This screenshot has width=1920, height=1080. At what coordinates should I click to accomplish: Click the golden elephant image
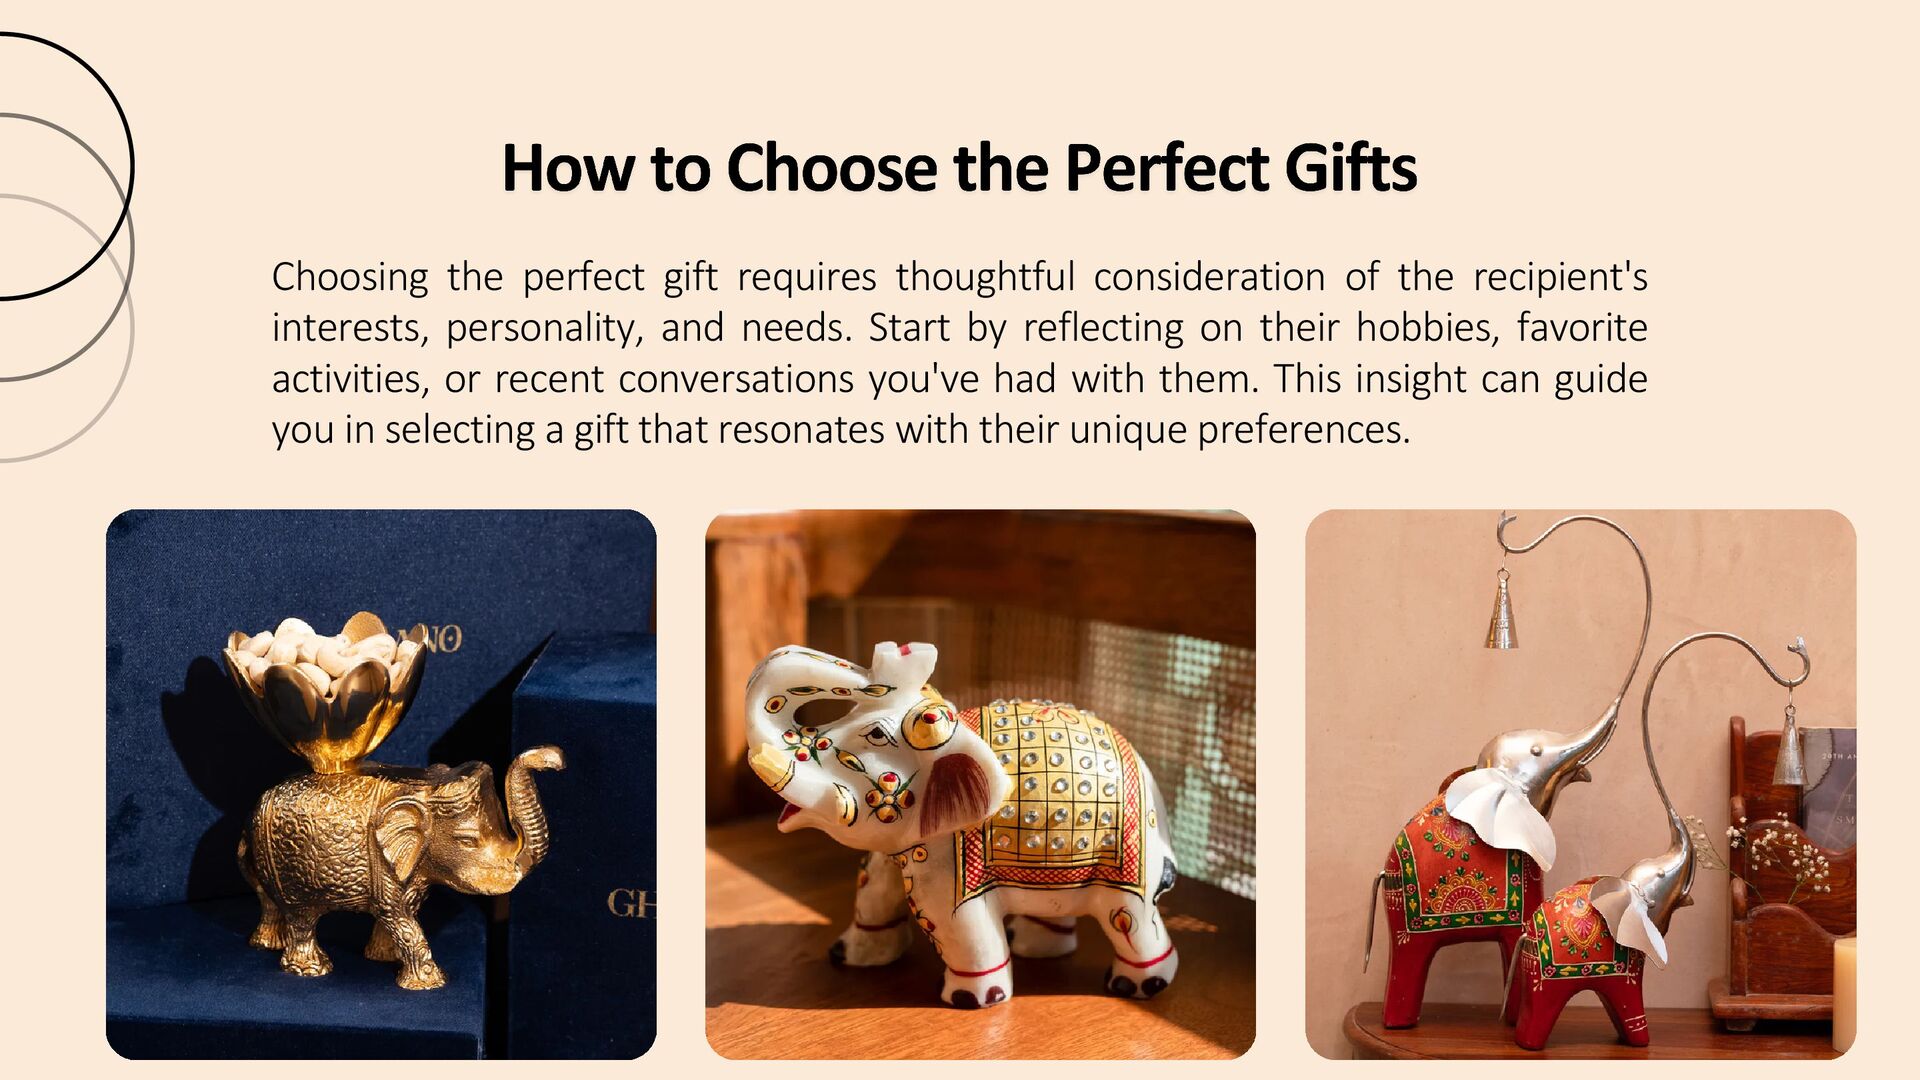(x=381, y=784)
